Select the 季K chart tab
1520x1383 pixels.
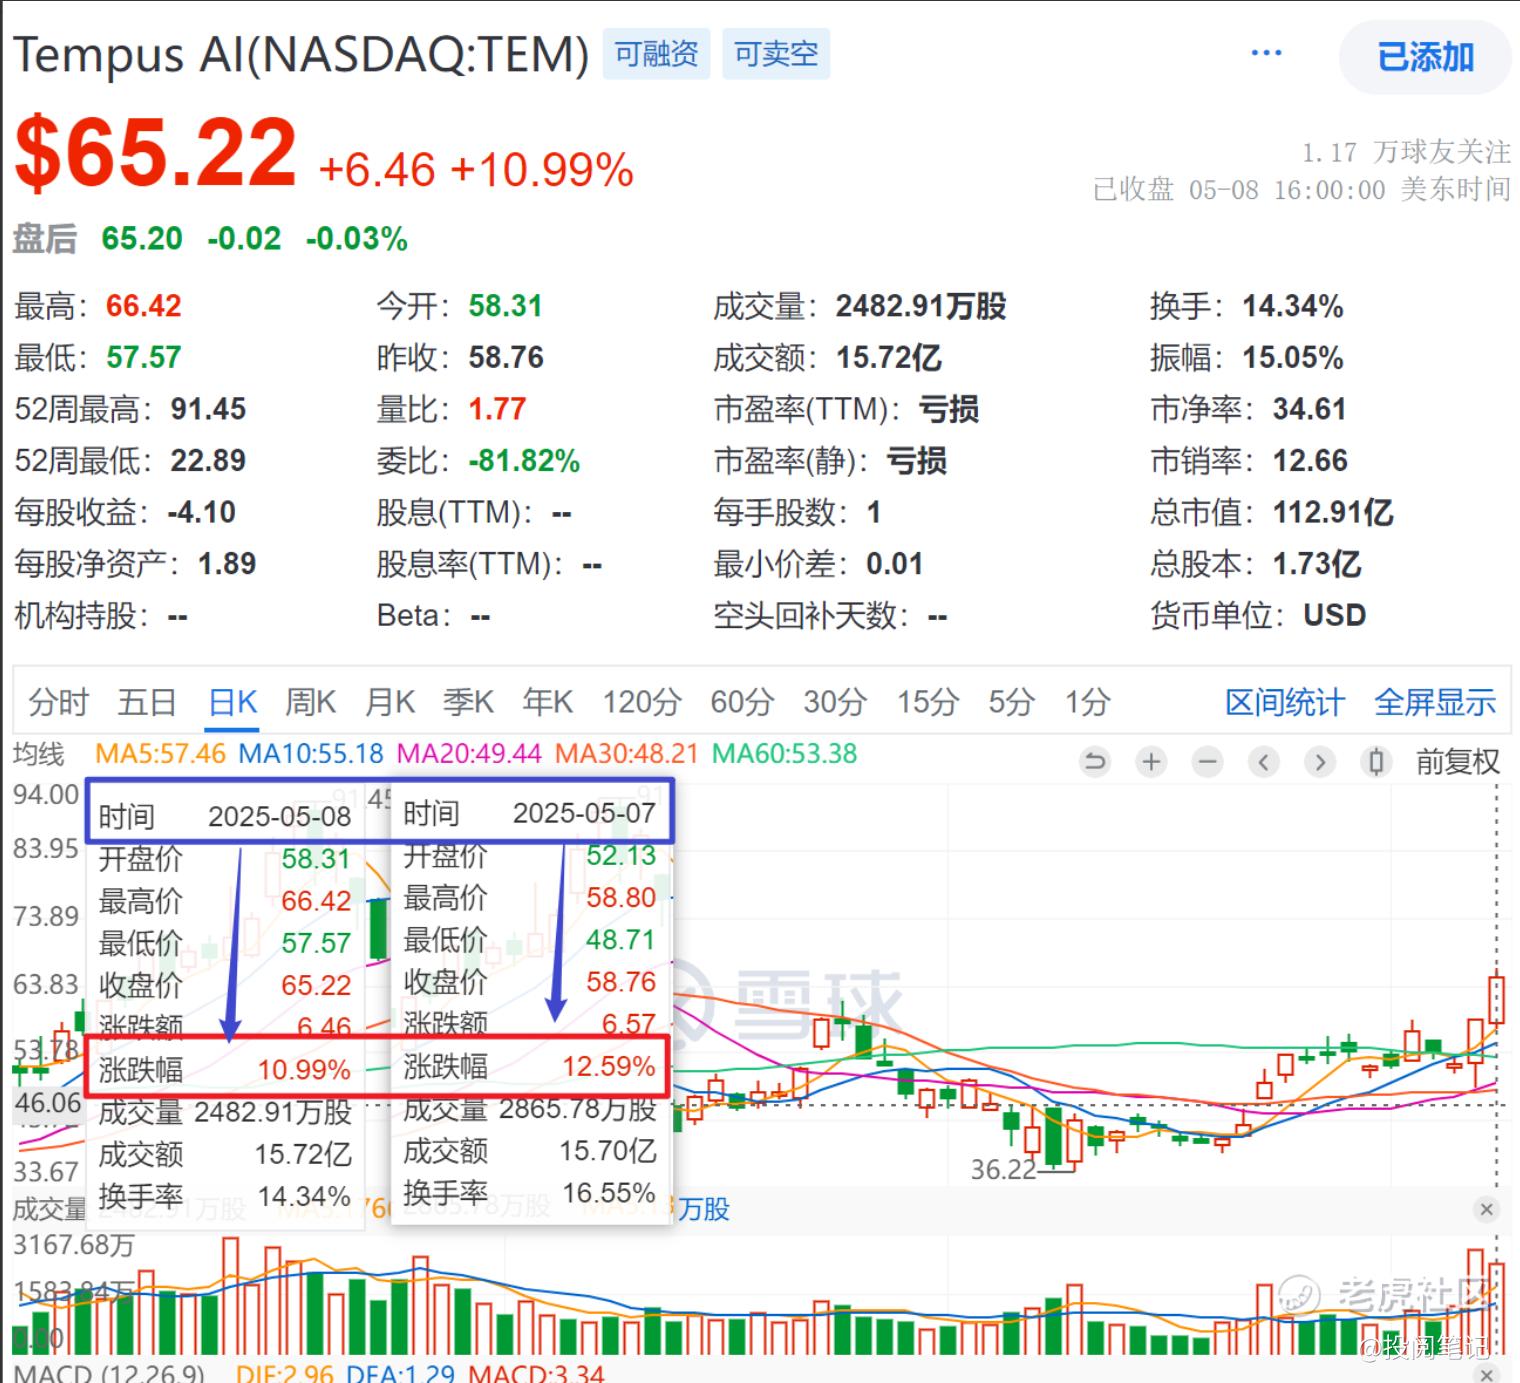click(469, 703)
